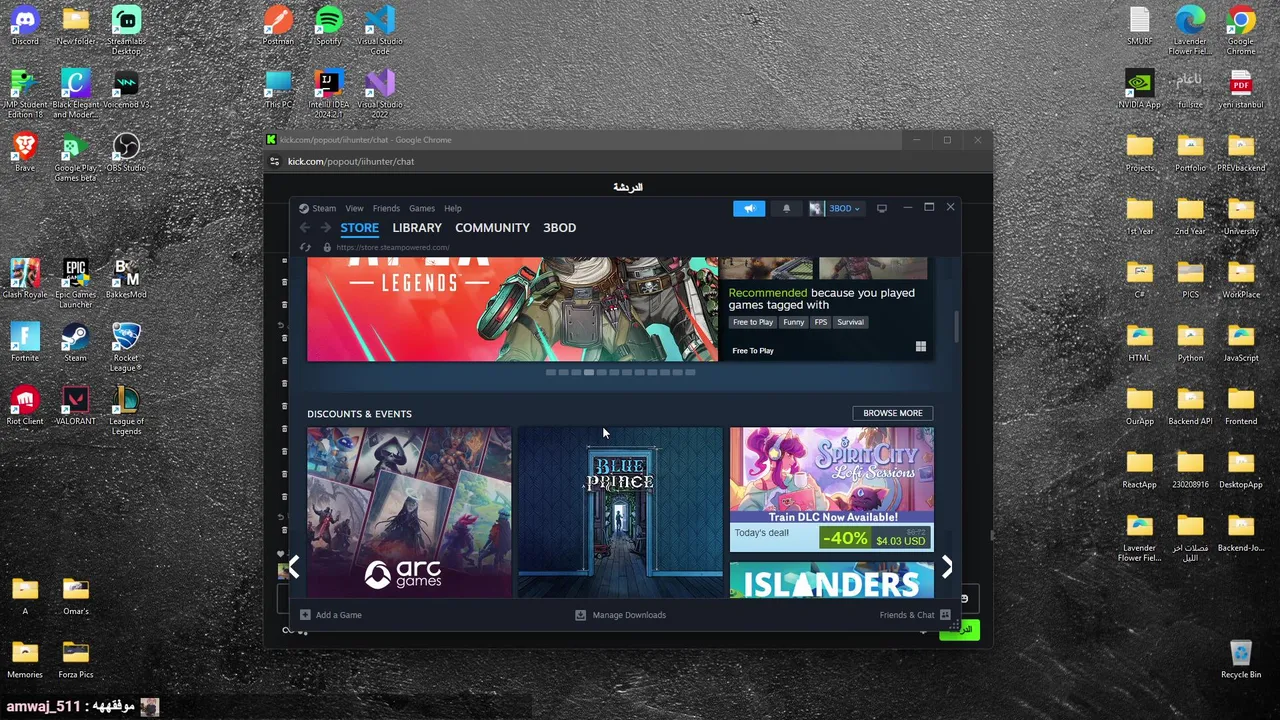Select the Forza Pics folder
Screen dimensions: 1280x720
coord(76,658)
